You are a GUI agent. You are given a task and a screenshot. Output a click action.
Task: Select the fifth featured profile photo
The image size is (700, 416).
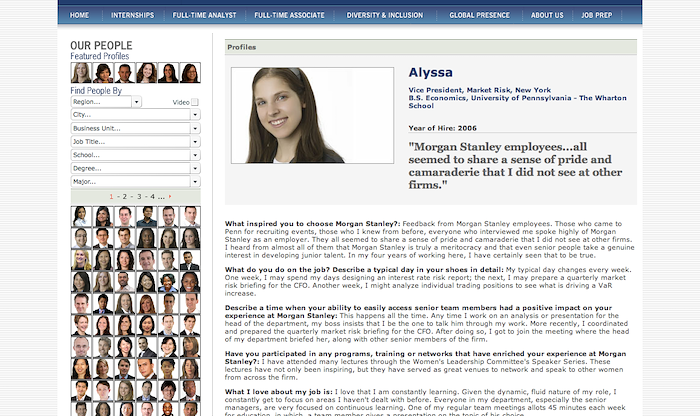(168, 73)
